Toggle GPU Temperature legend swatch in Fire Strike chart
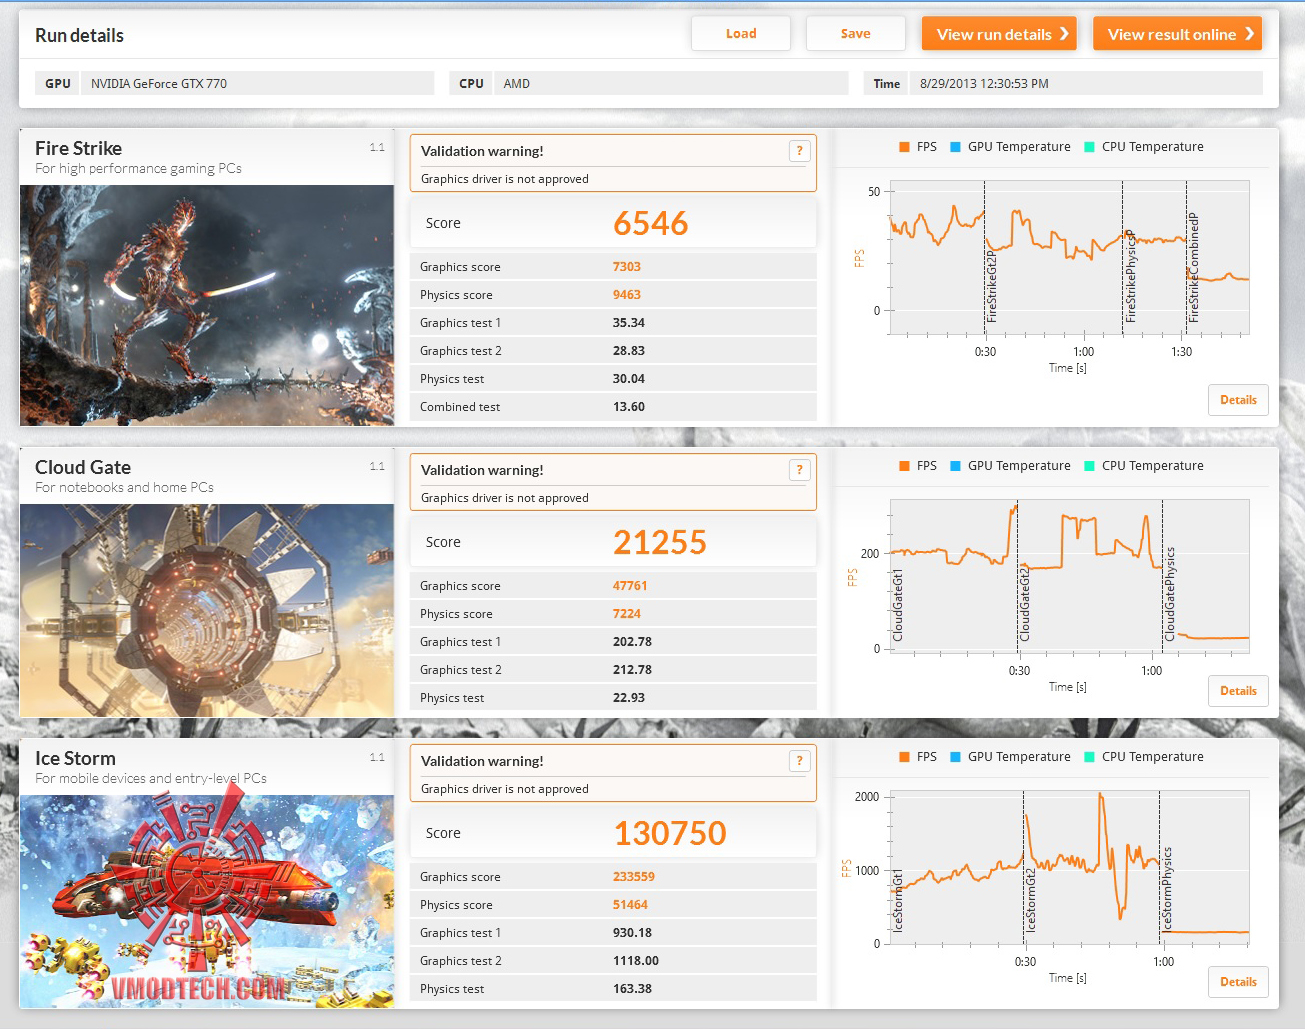 (x=955, y=147)
